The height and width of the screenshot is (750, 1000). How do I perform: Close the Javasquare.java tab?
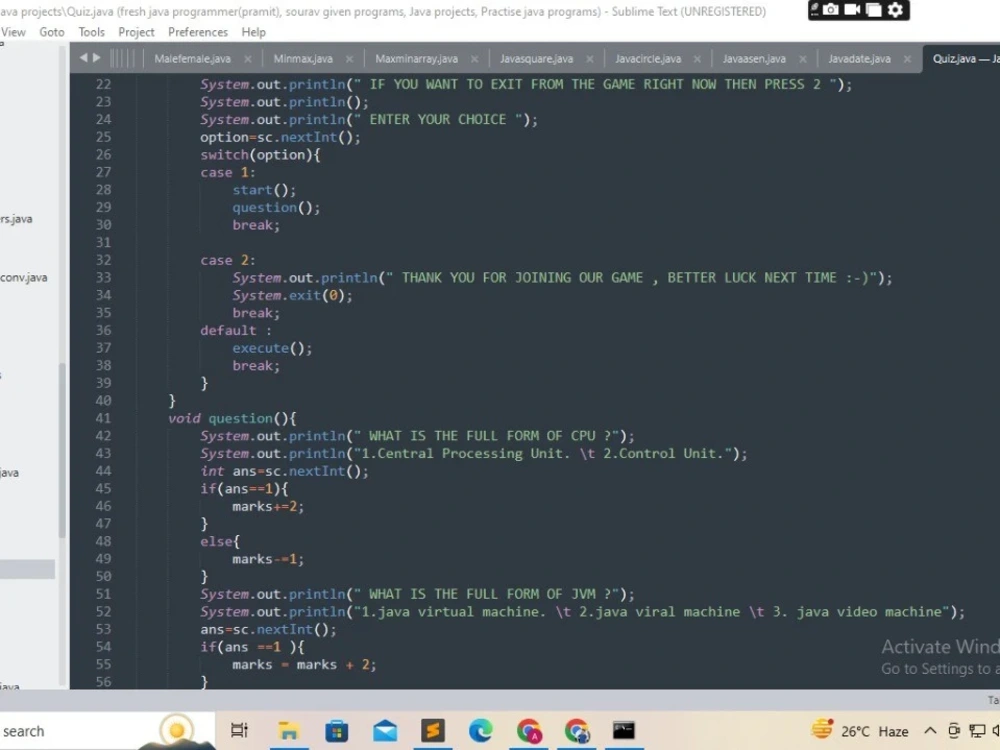coord(590,59)
